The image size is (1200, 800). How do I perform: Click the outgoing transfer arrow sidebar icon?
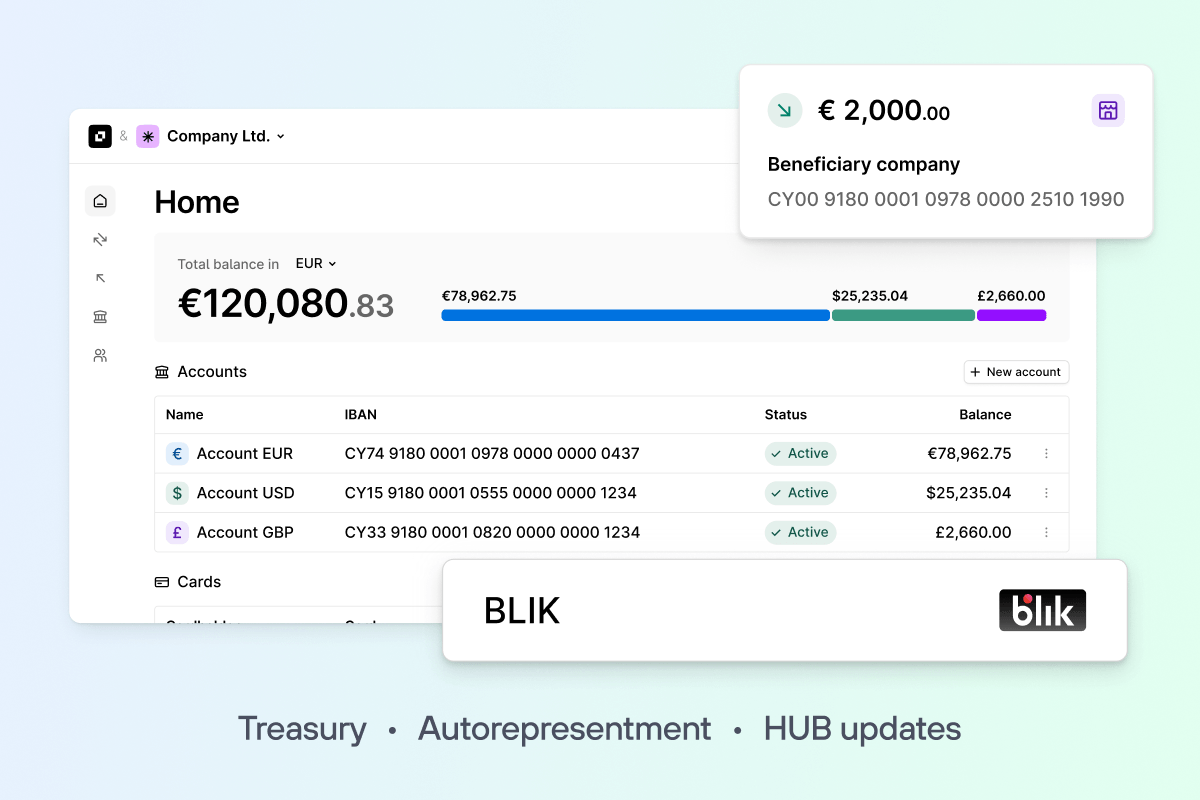[100, 277]
